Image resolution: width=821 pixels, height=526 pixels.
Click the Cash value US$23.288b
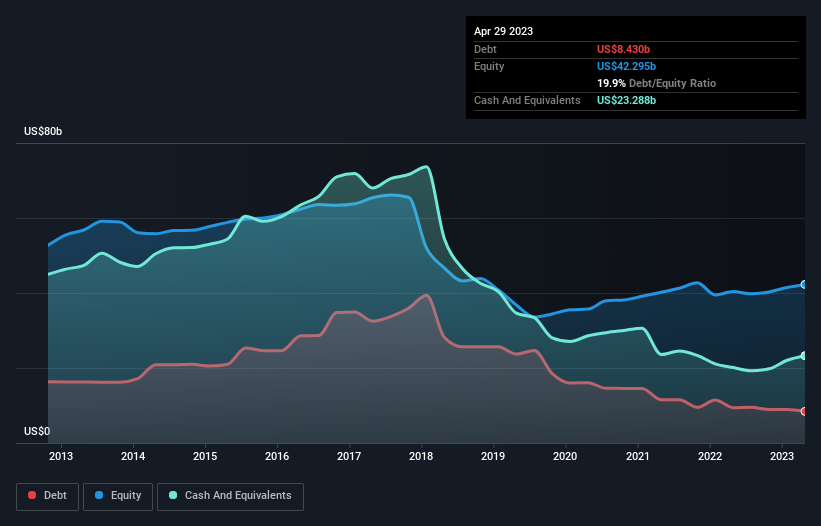(626, 100)
